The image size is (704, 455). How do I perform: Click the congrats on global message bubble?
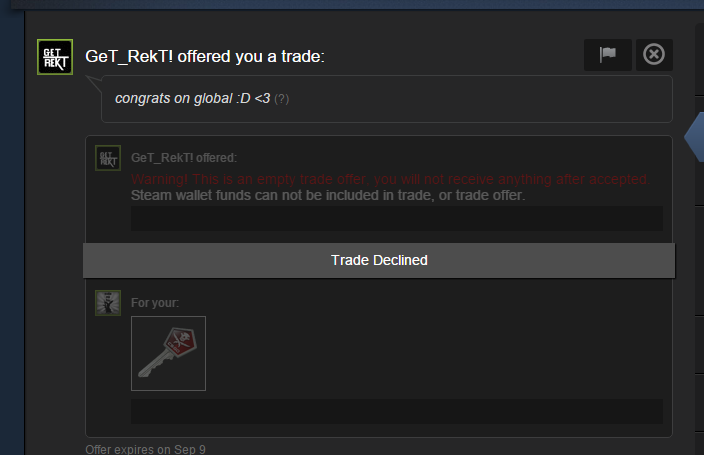[x=387, y=99]
